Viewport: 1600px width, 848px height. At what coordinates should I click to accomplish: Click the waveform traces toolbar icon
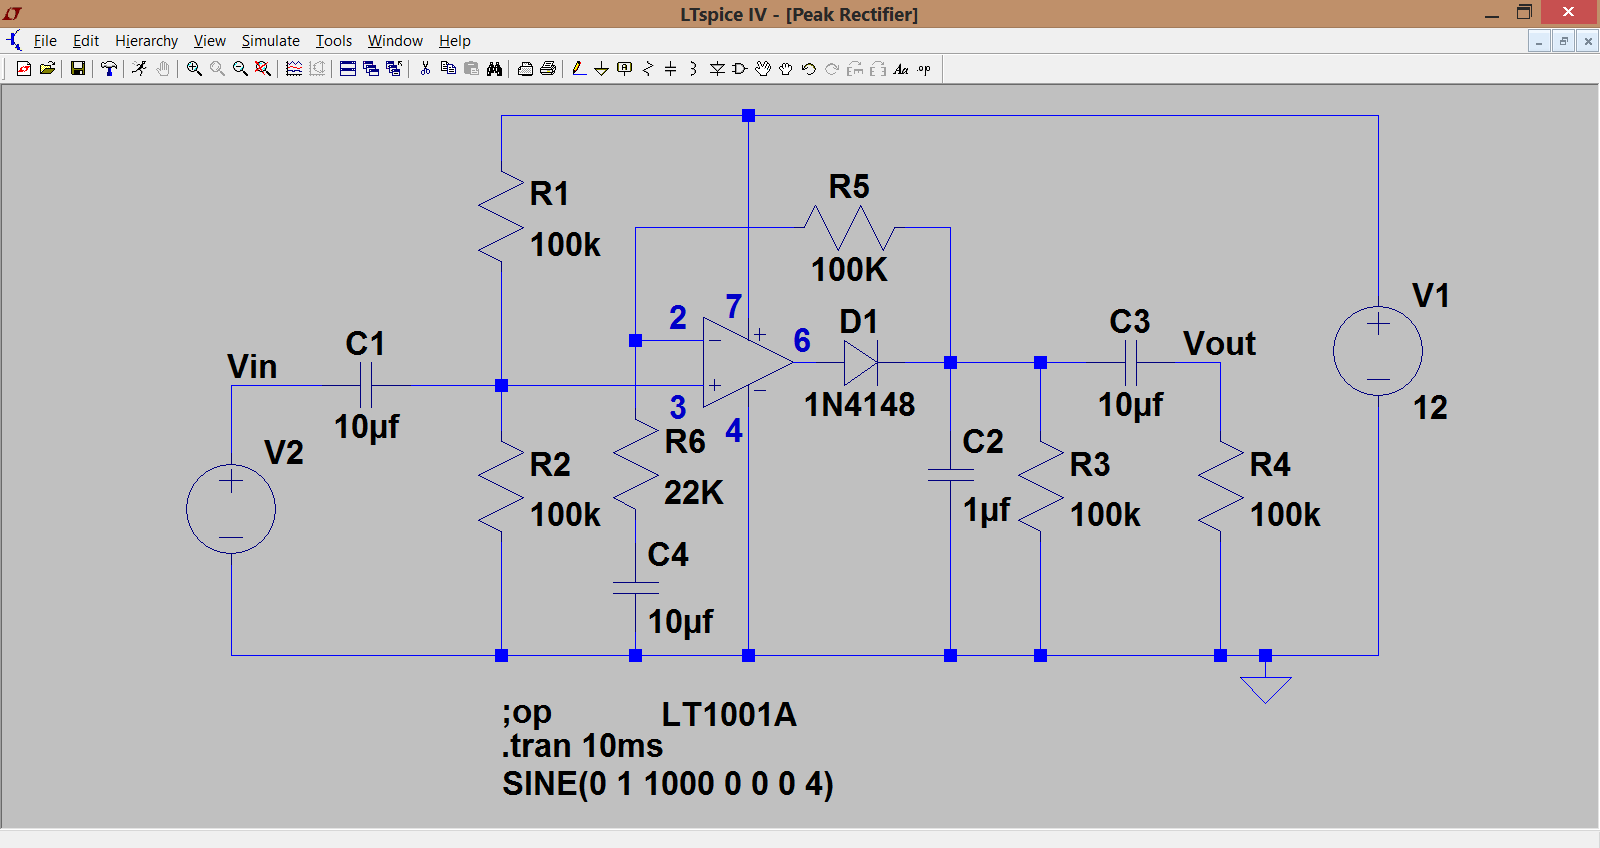pos(294,69)
